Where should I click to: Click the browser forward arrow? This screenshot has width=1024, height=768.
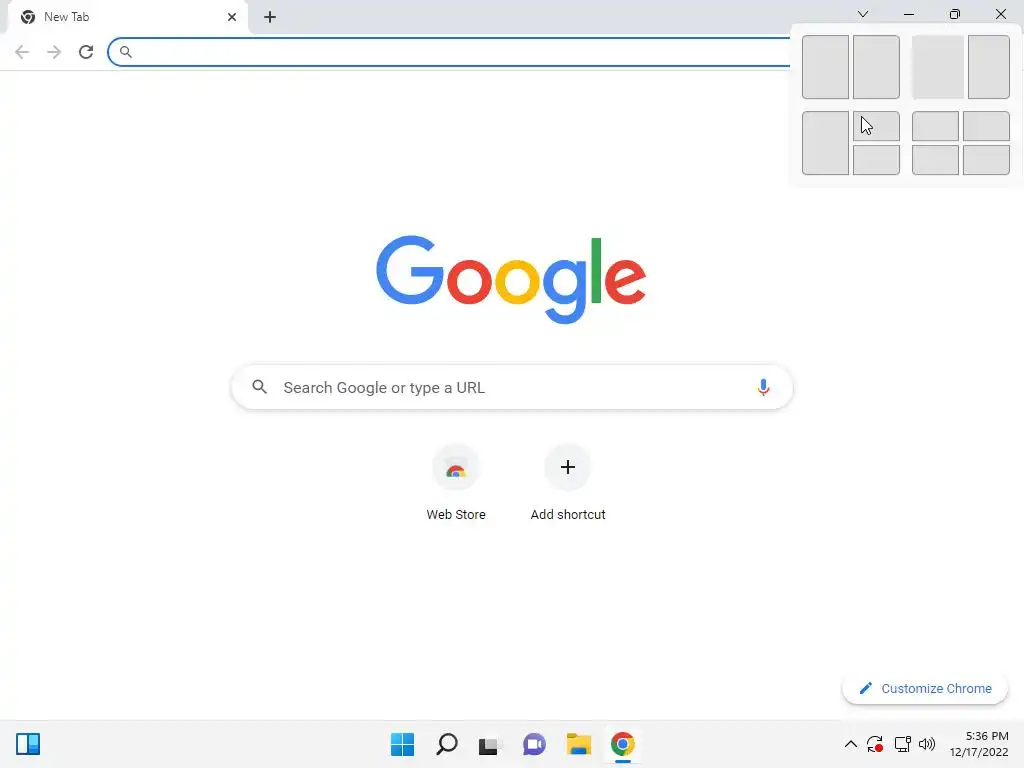click(x=54, y=52)
